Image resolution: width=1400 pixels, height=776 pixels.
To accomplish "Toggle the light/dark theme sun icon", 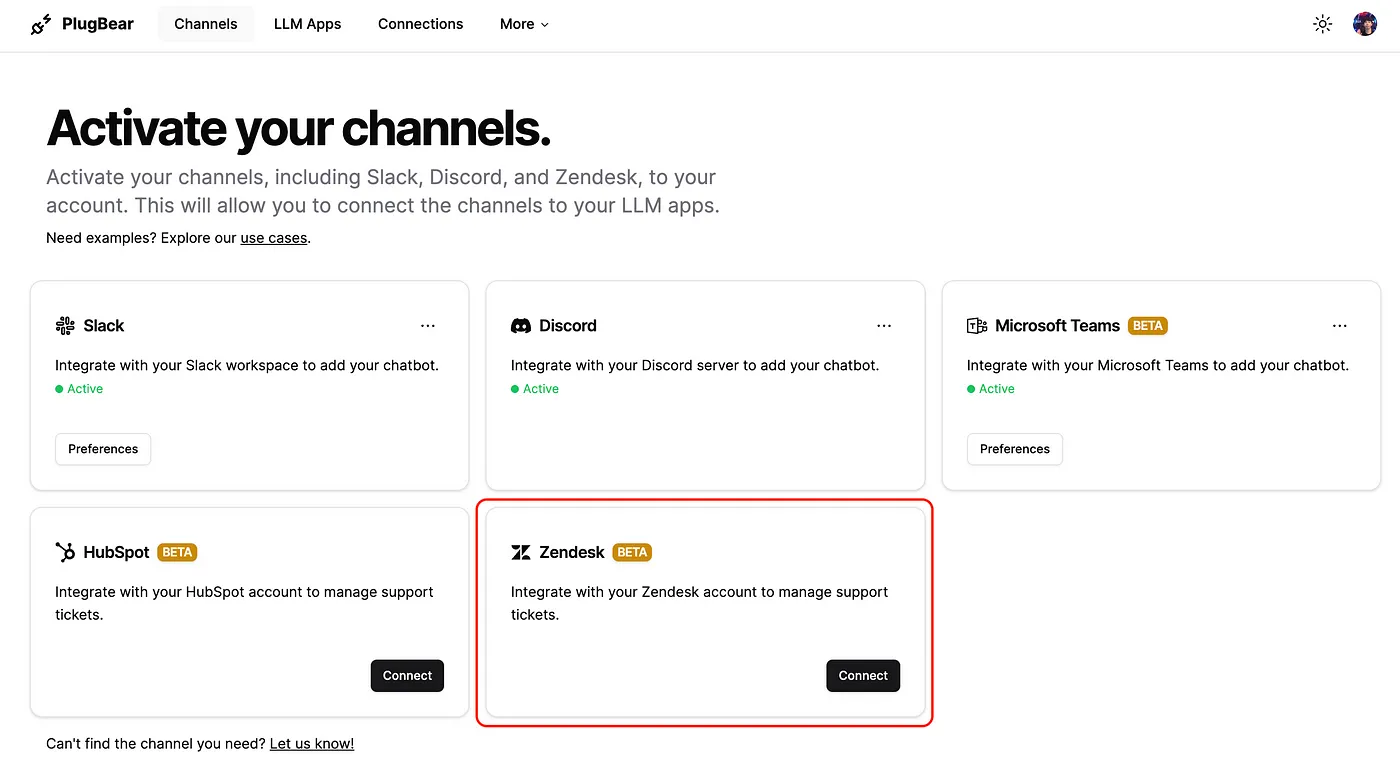I will (1322, 24).
